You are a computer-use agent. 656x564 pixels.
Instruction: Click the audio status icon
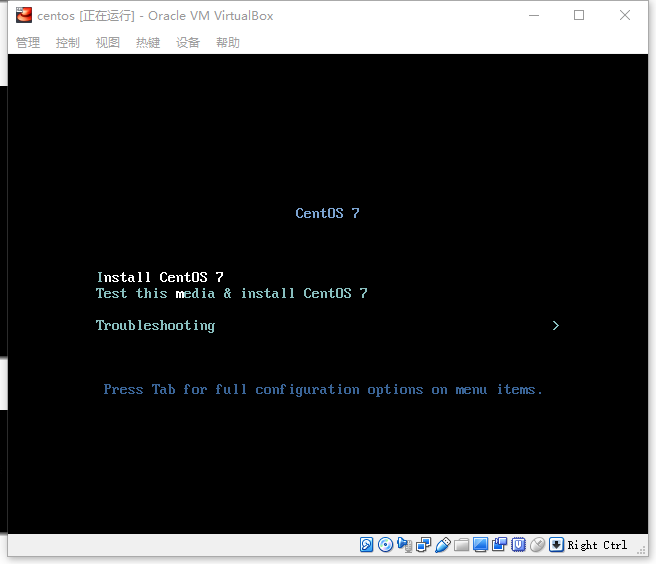405,545
